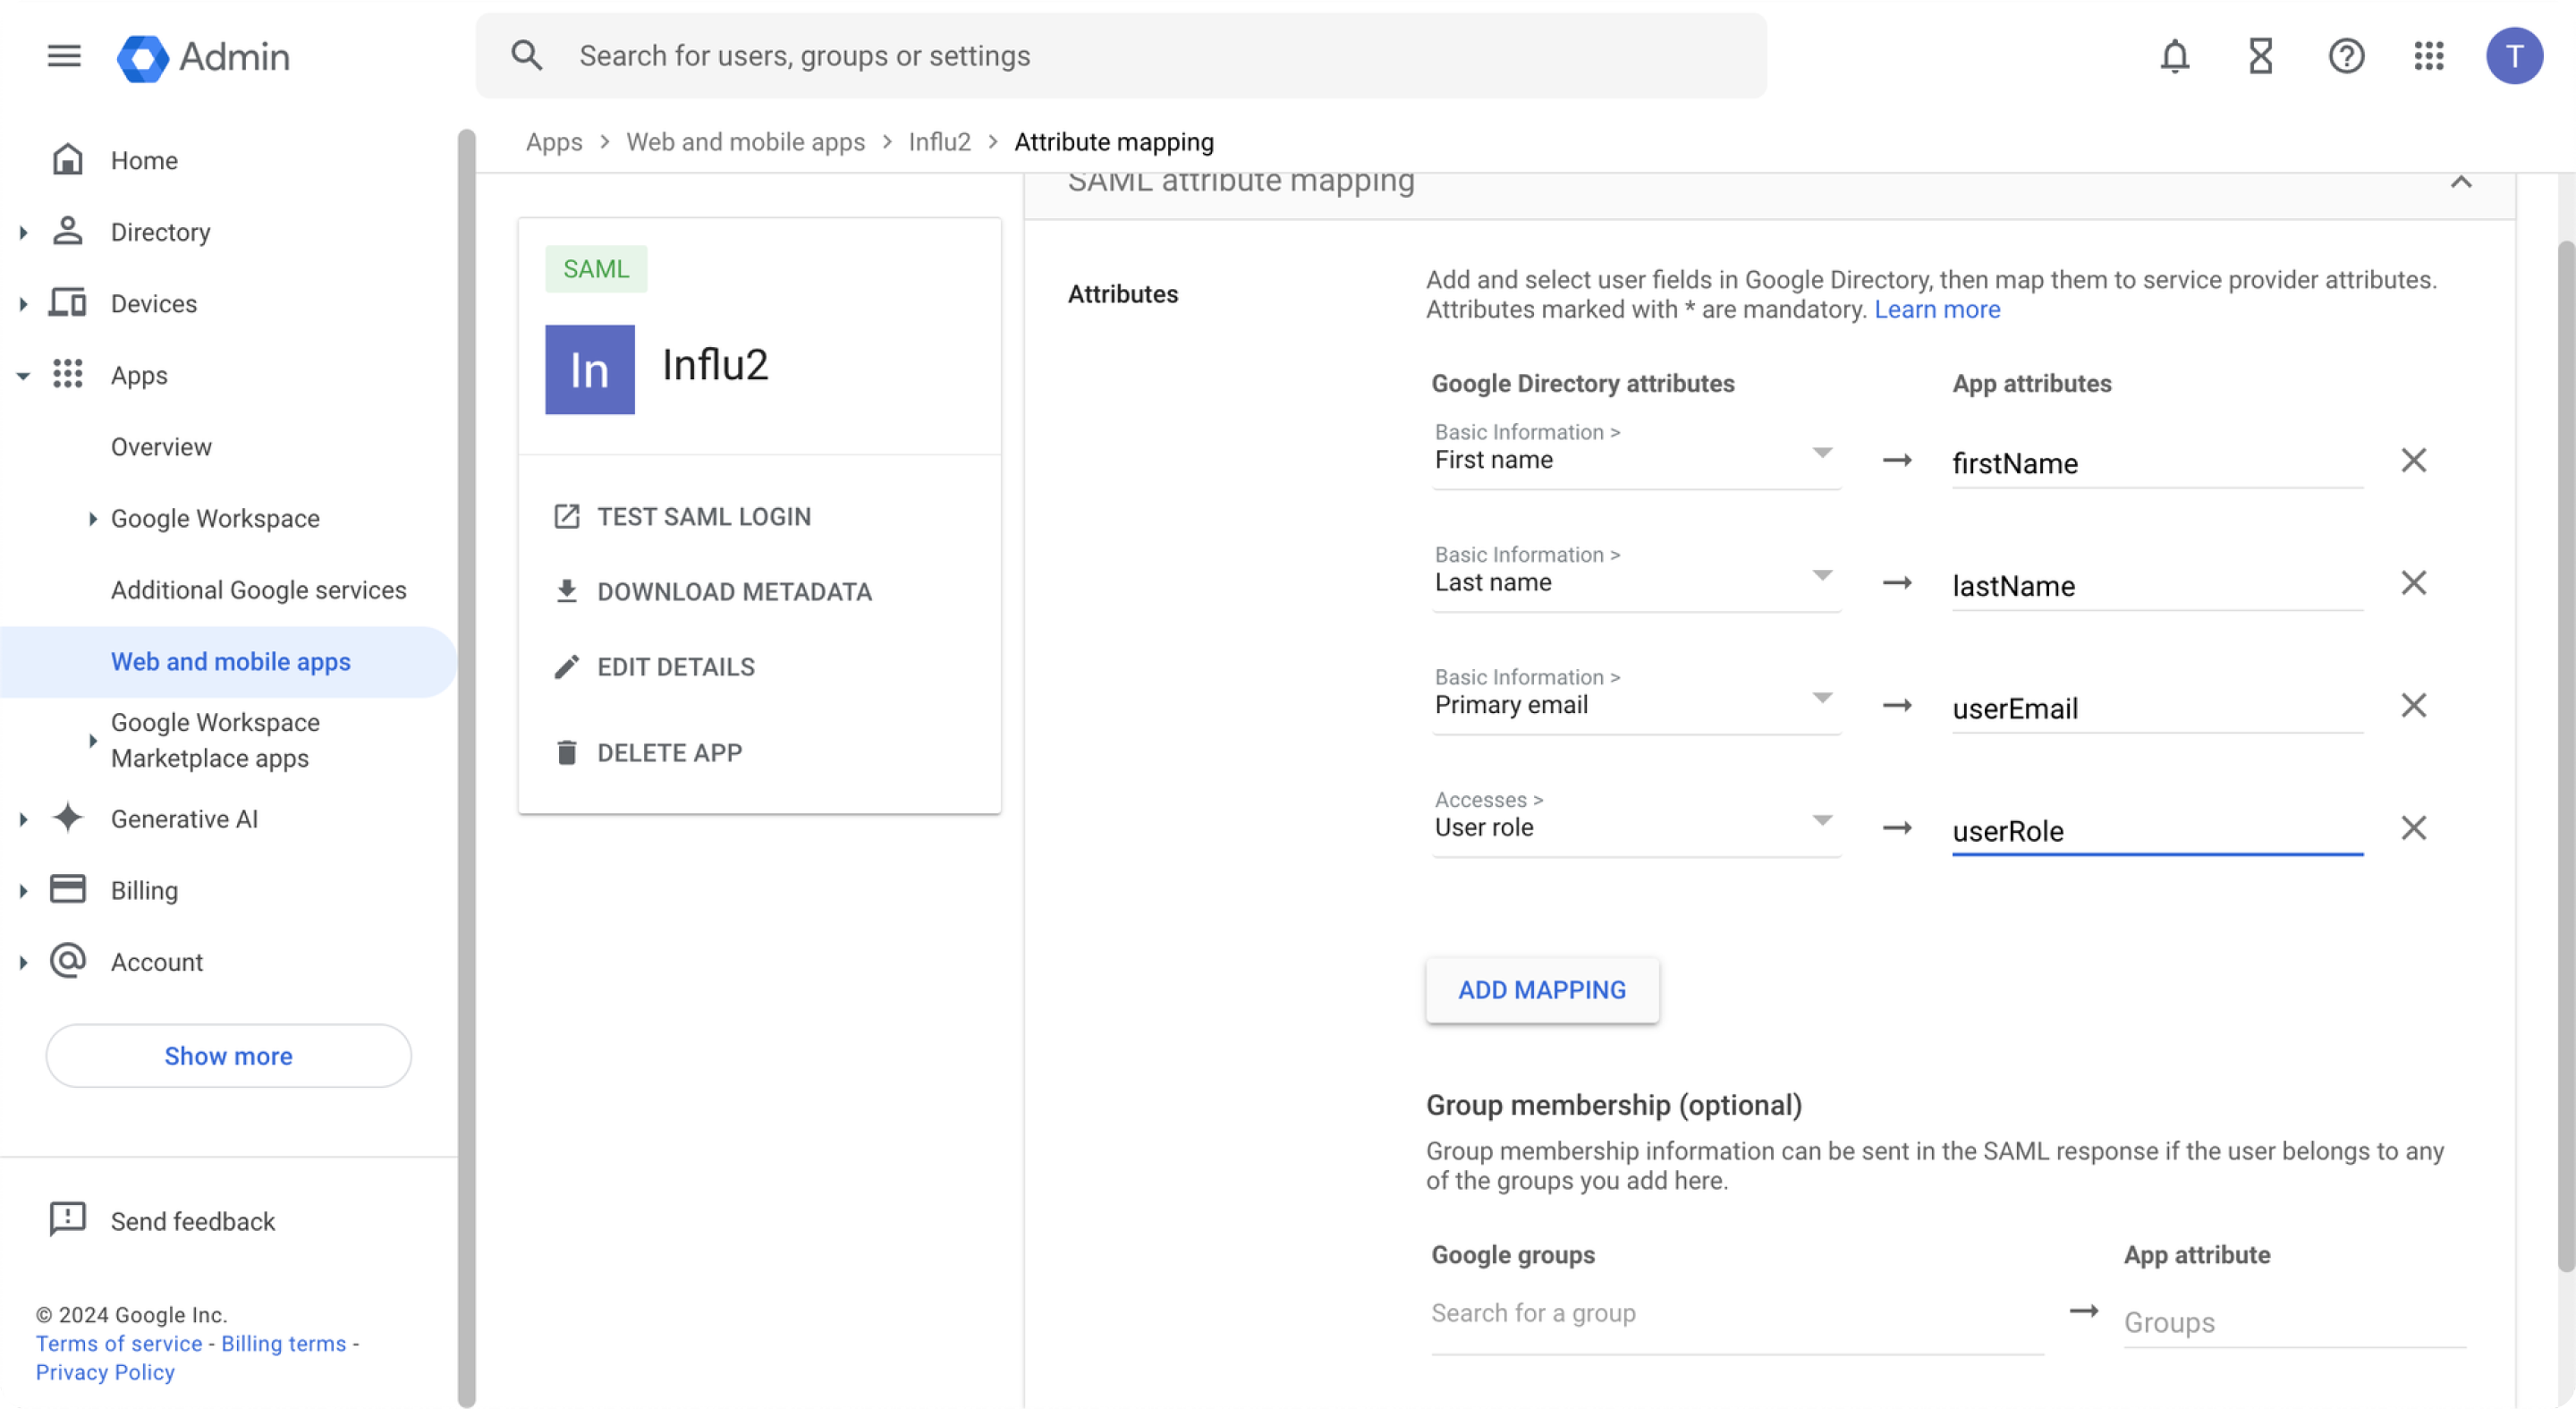Click the Generative AI sparkle icon
This screenshot has width=2576, height=1409.
tap(67, 818)
